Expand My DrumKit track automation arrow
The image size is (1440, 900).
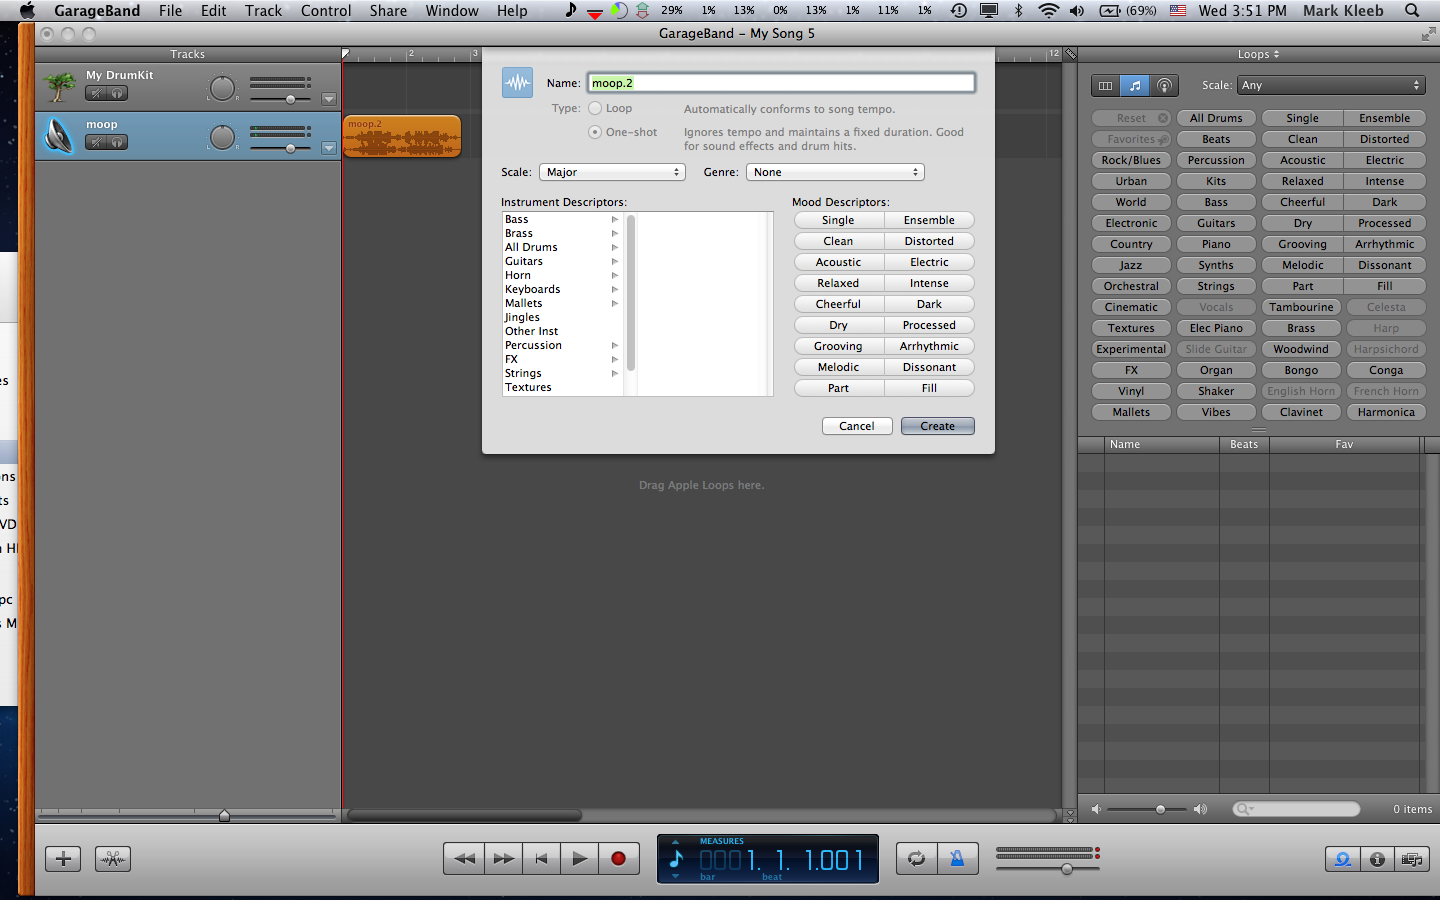(329, 99)
